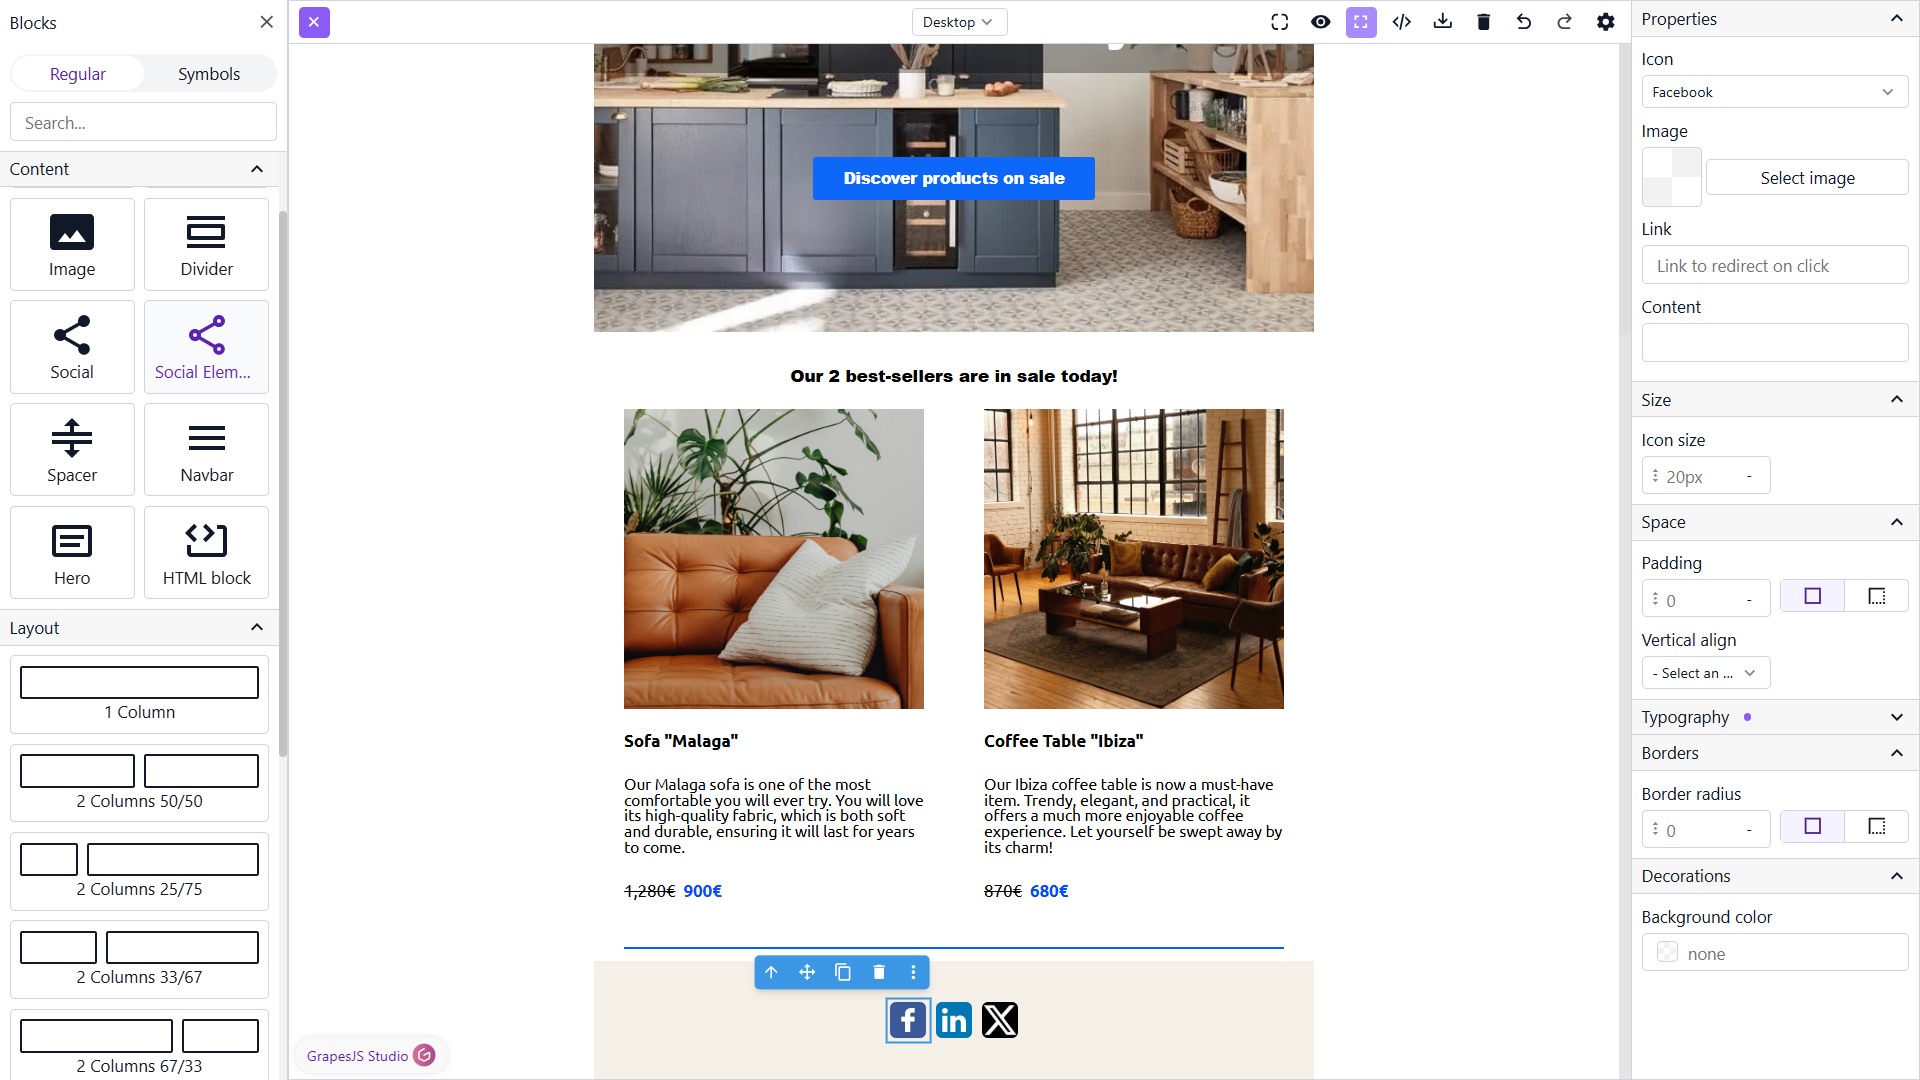Select the Regular blocks tab

coord(78,74)
